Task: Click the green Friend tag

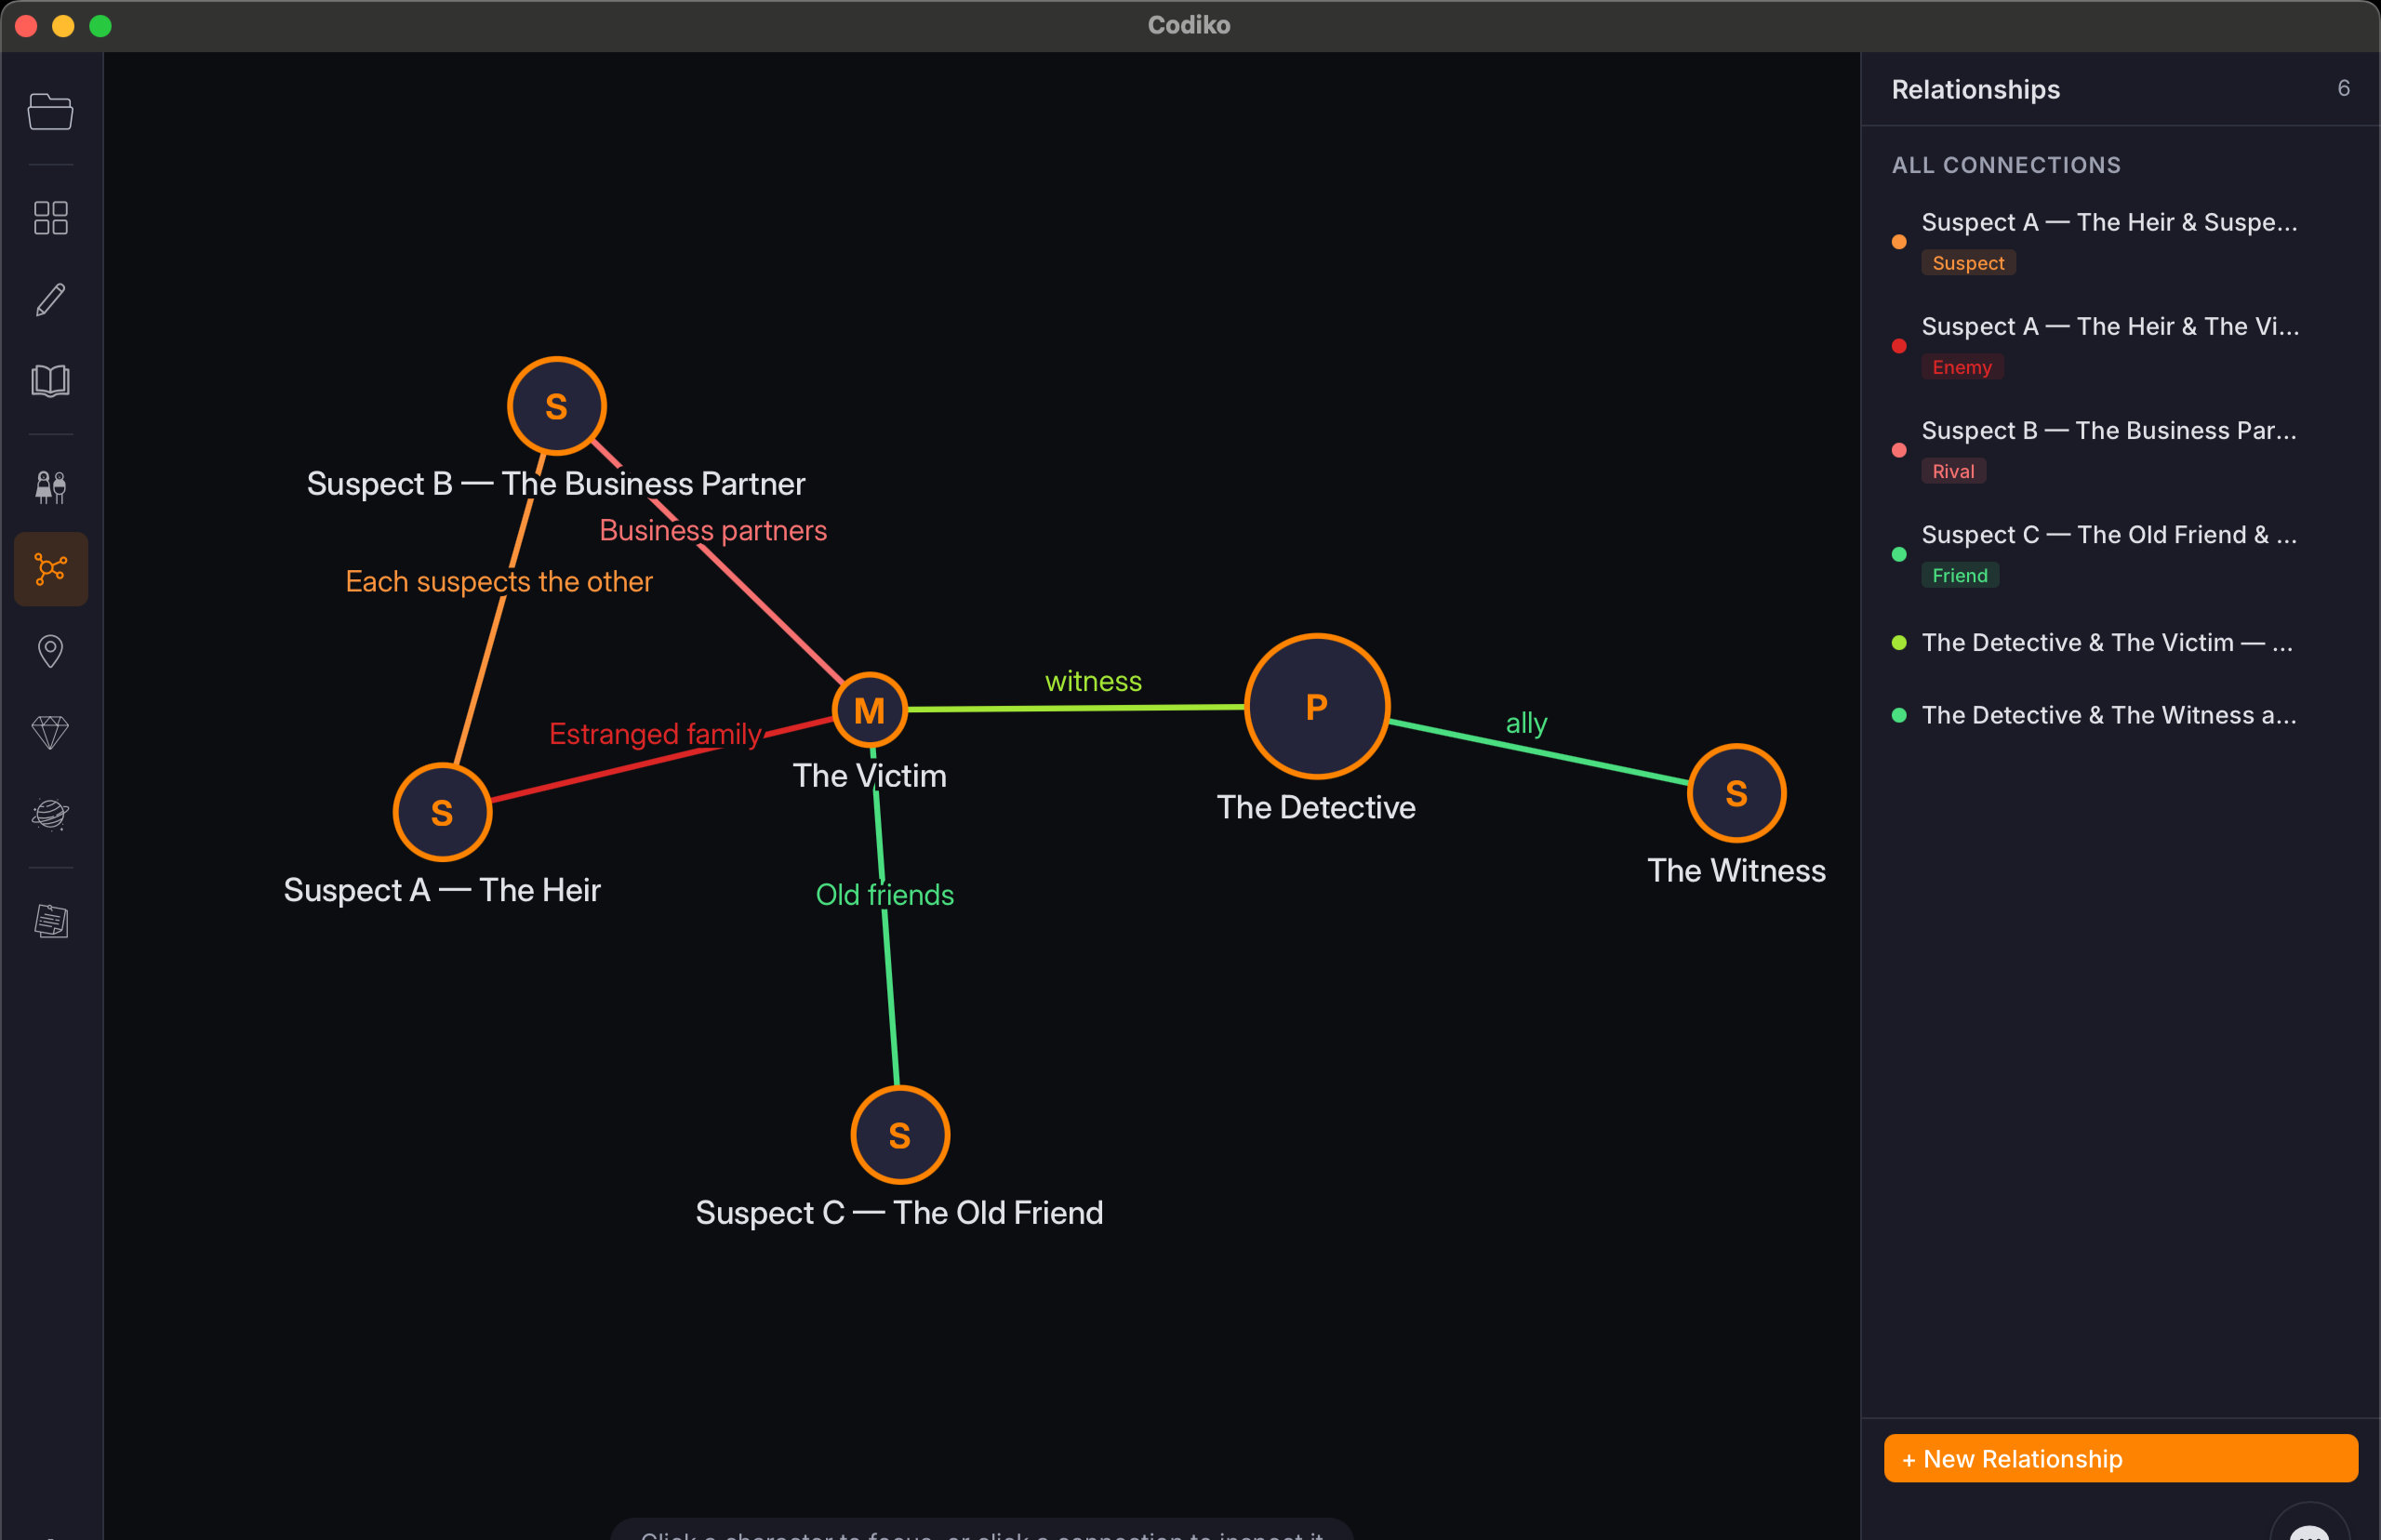Action: pyautogui.click(x=1959, y=575)
